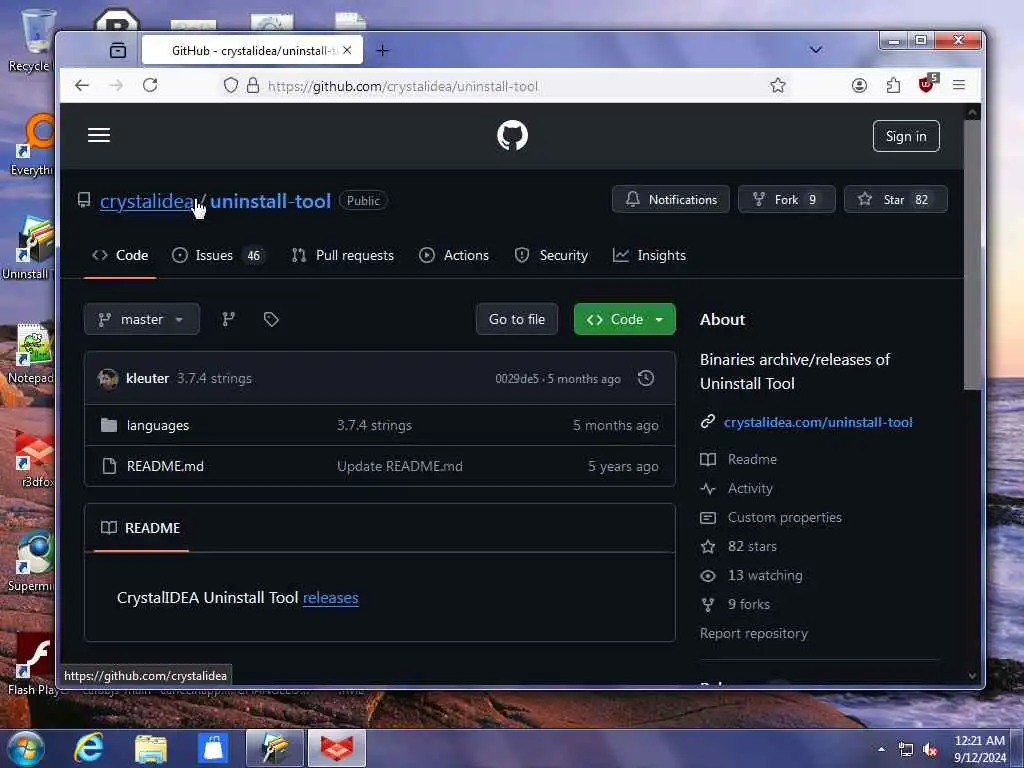The width and height of the screenshot is (1024, 768).
Task: Switch to the red fox browser taskbar icon
Action: 336,748
